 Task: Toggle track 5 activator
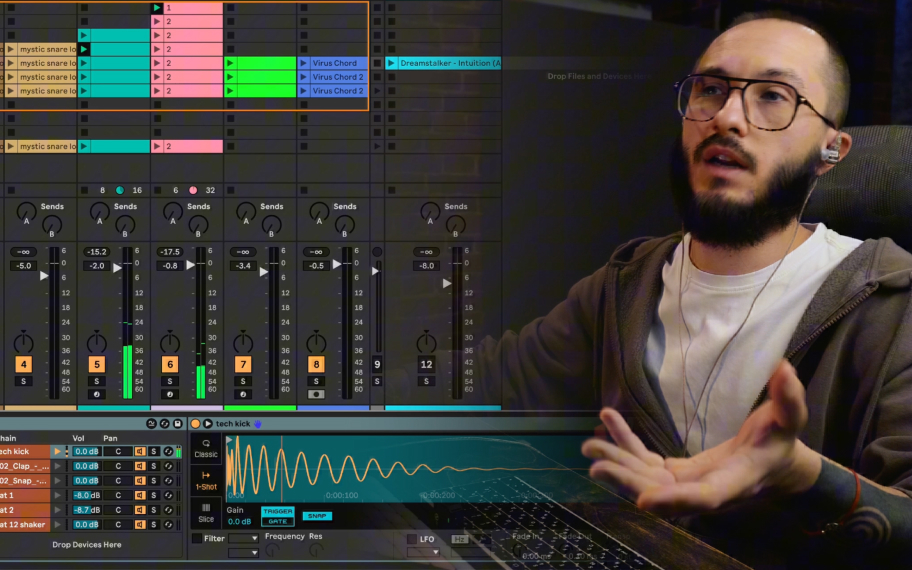click(x=97, y=364)
